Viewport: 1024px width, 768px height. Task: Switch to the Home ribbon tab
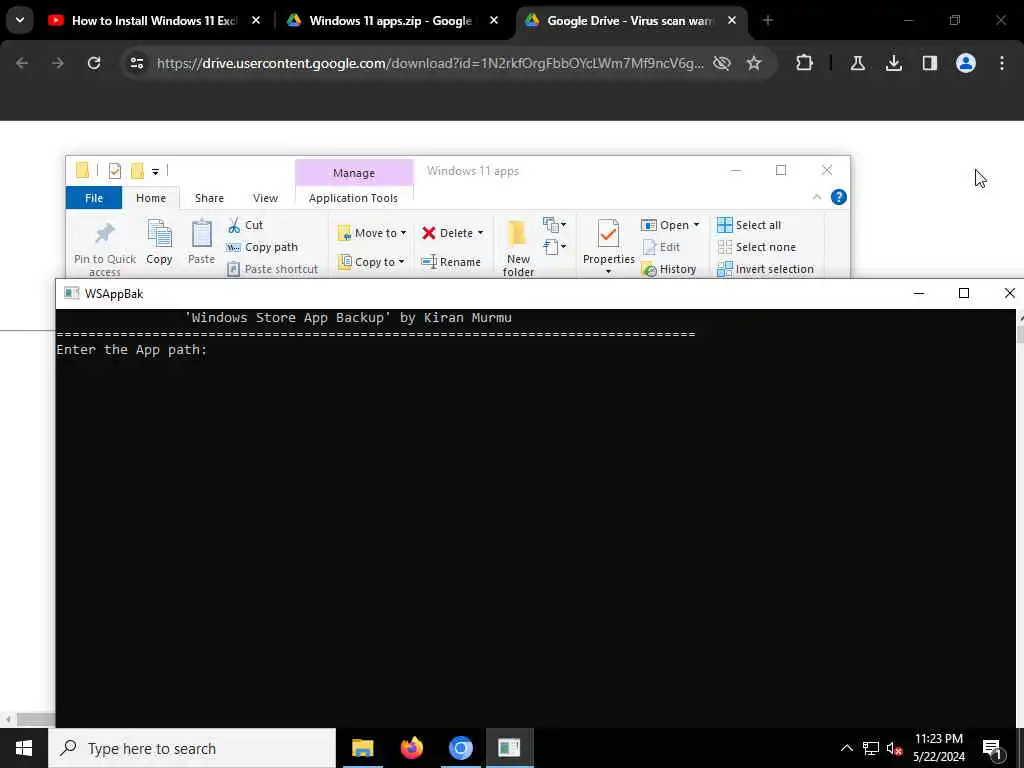[x=151, y=198]
